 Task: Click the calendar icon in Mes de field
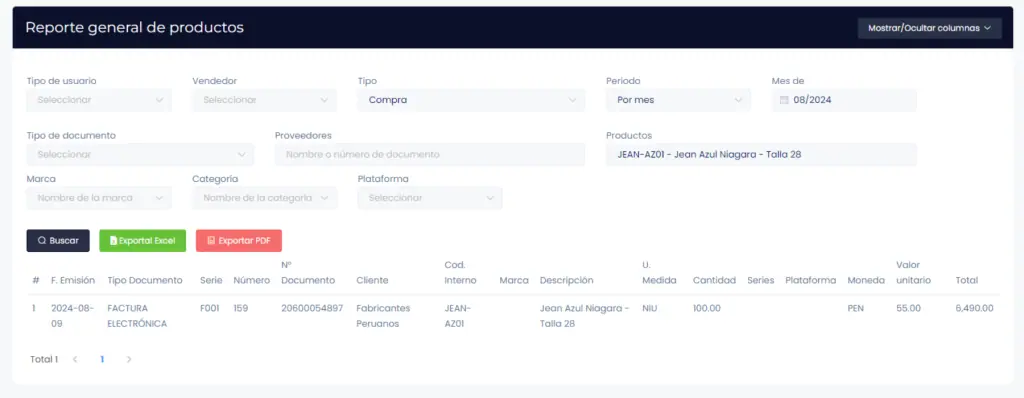point(784,101)
